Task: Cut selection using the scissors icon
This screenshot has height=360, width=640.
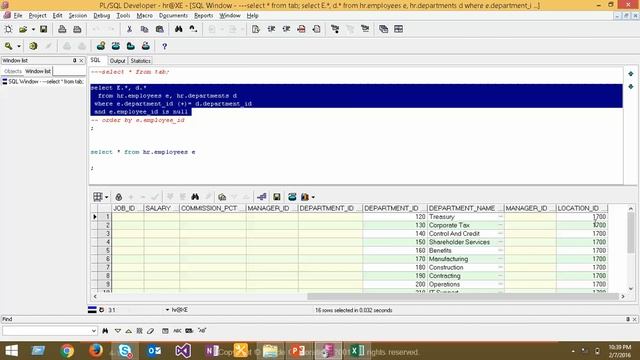Action: [129, 29]
